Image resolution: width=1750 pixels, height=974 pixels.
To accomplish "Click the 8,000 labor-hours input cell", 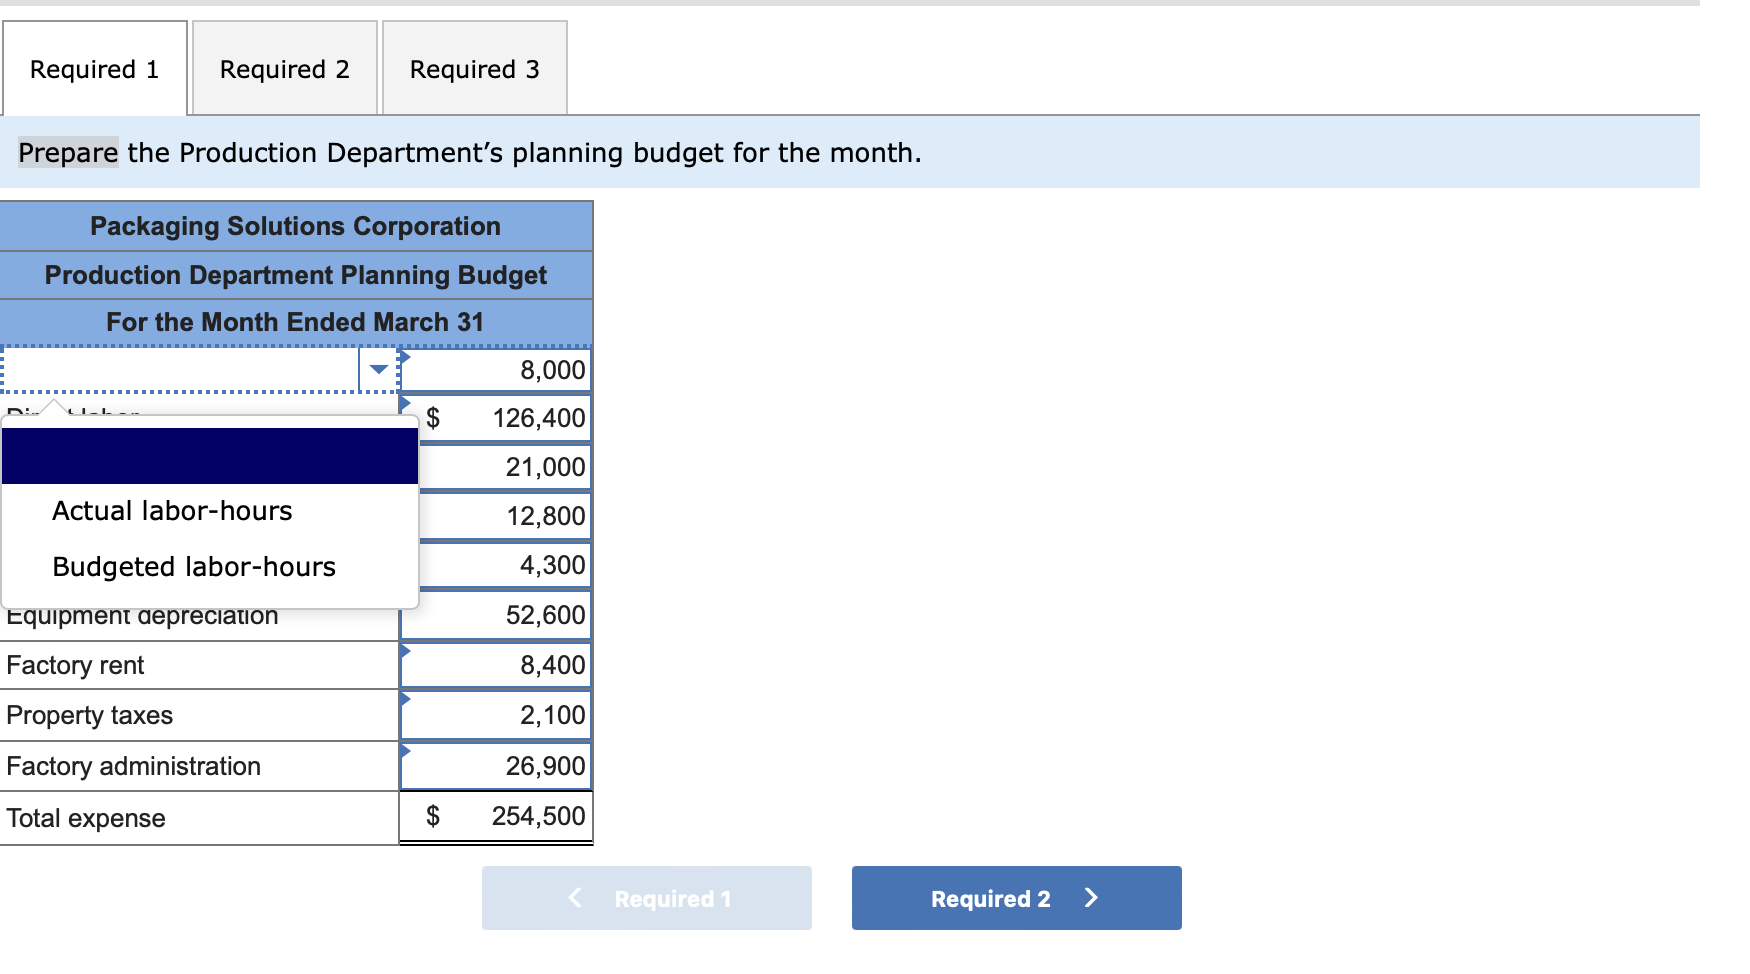I will point(496,370).
